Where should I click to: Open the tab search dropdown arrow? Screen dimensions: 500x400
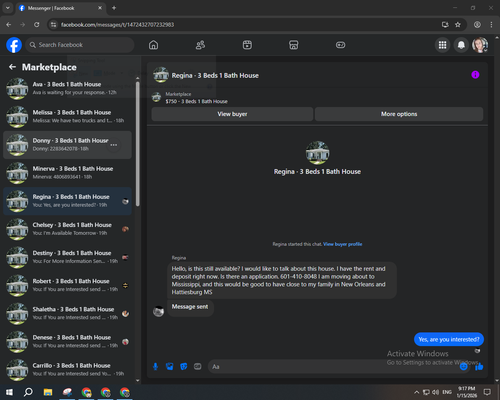(x=7, y=8)
